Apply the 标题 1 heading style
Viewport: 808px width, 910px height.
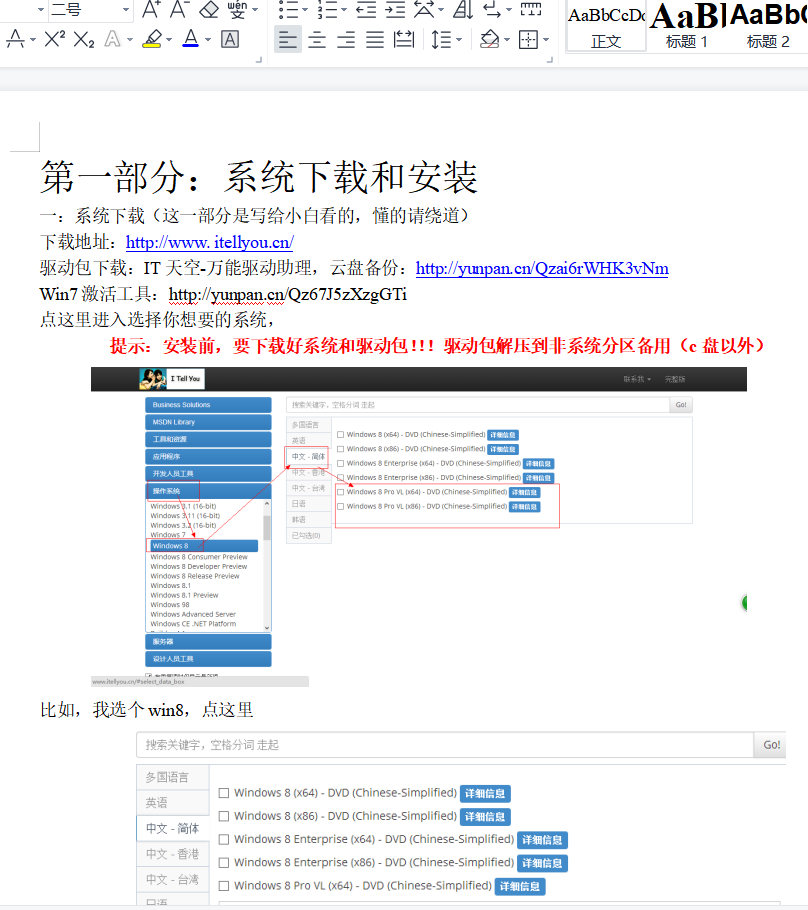pyautogui.click(x=686, y=26)
